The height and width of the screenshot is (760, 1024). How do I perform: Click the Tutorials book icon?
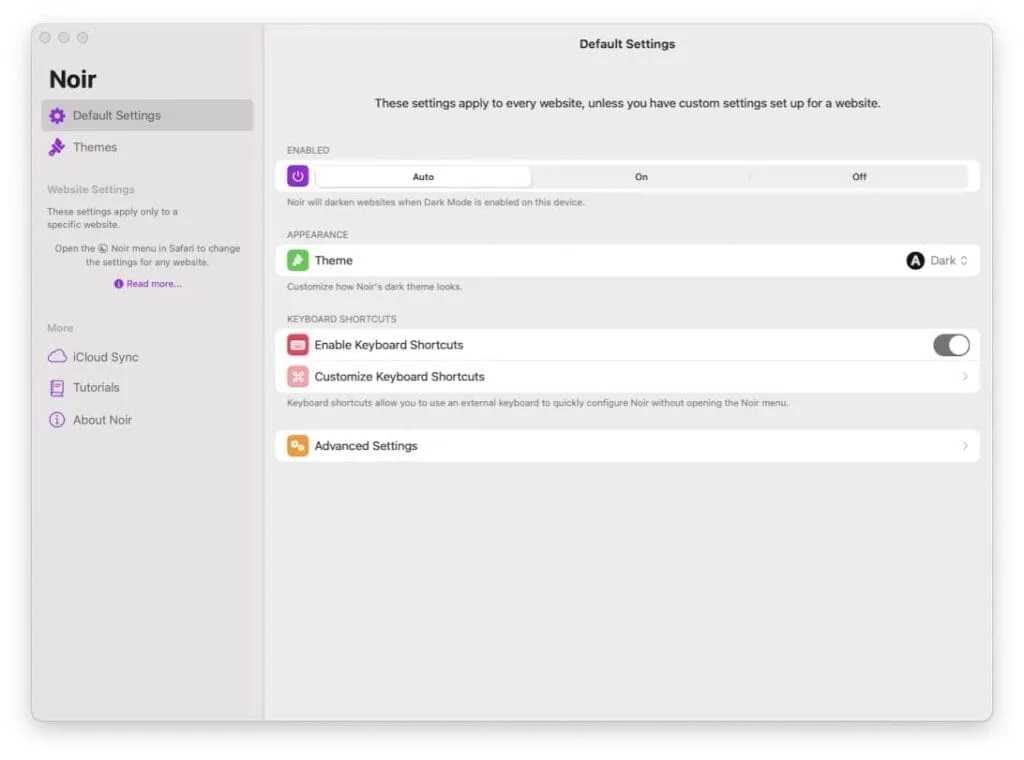pyautogui.click(x=59, y=388)
